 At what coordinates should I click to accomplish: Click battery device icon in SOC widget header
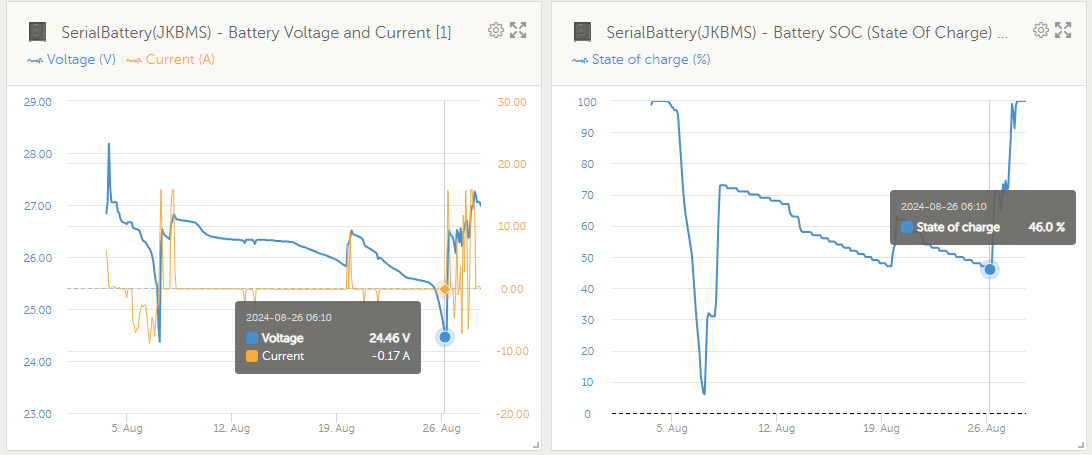(x=582, y=32)
